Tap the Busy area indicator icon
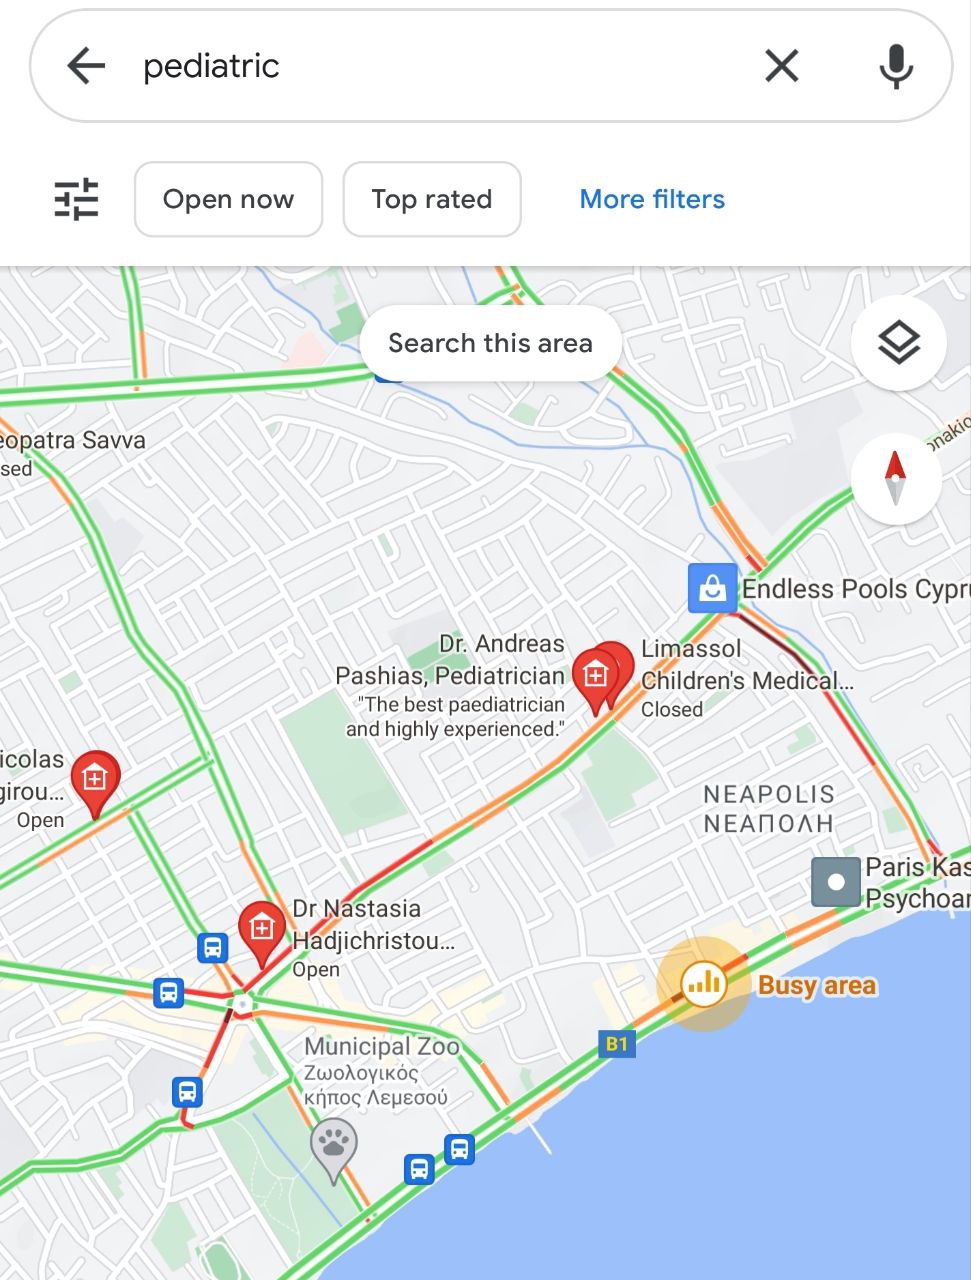971x1280 pixels. tap(704, 983)
